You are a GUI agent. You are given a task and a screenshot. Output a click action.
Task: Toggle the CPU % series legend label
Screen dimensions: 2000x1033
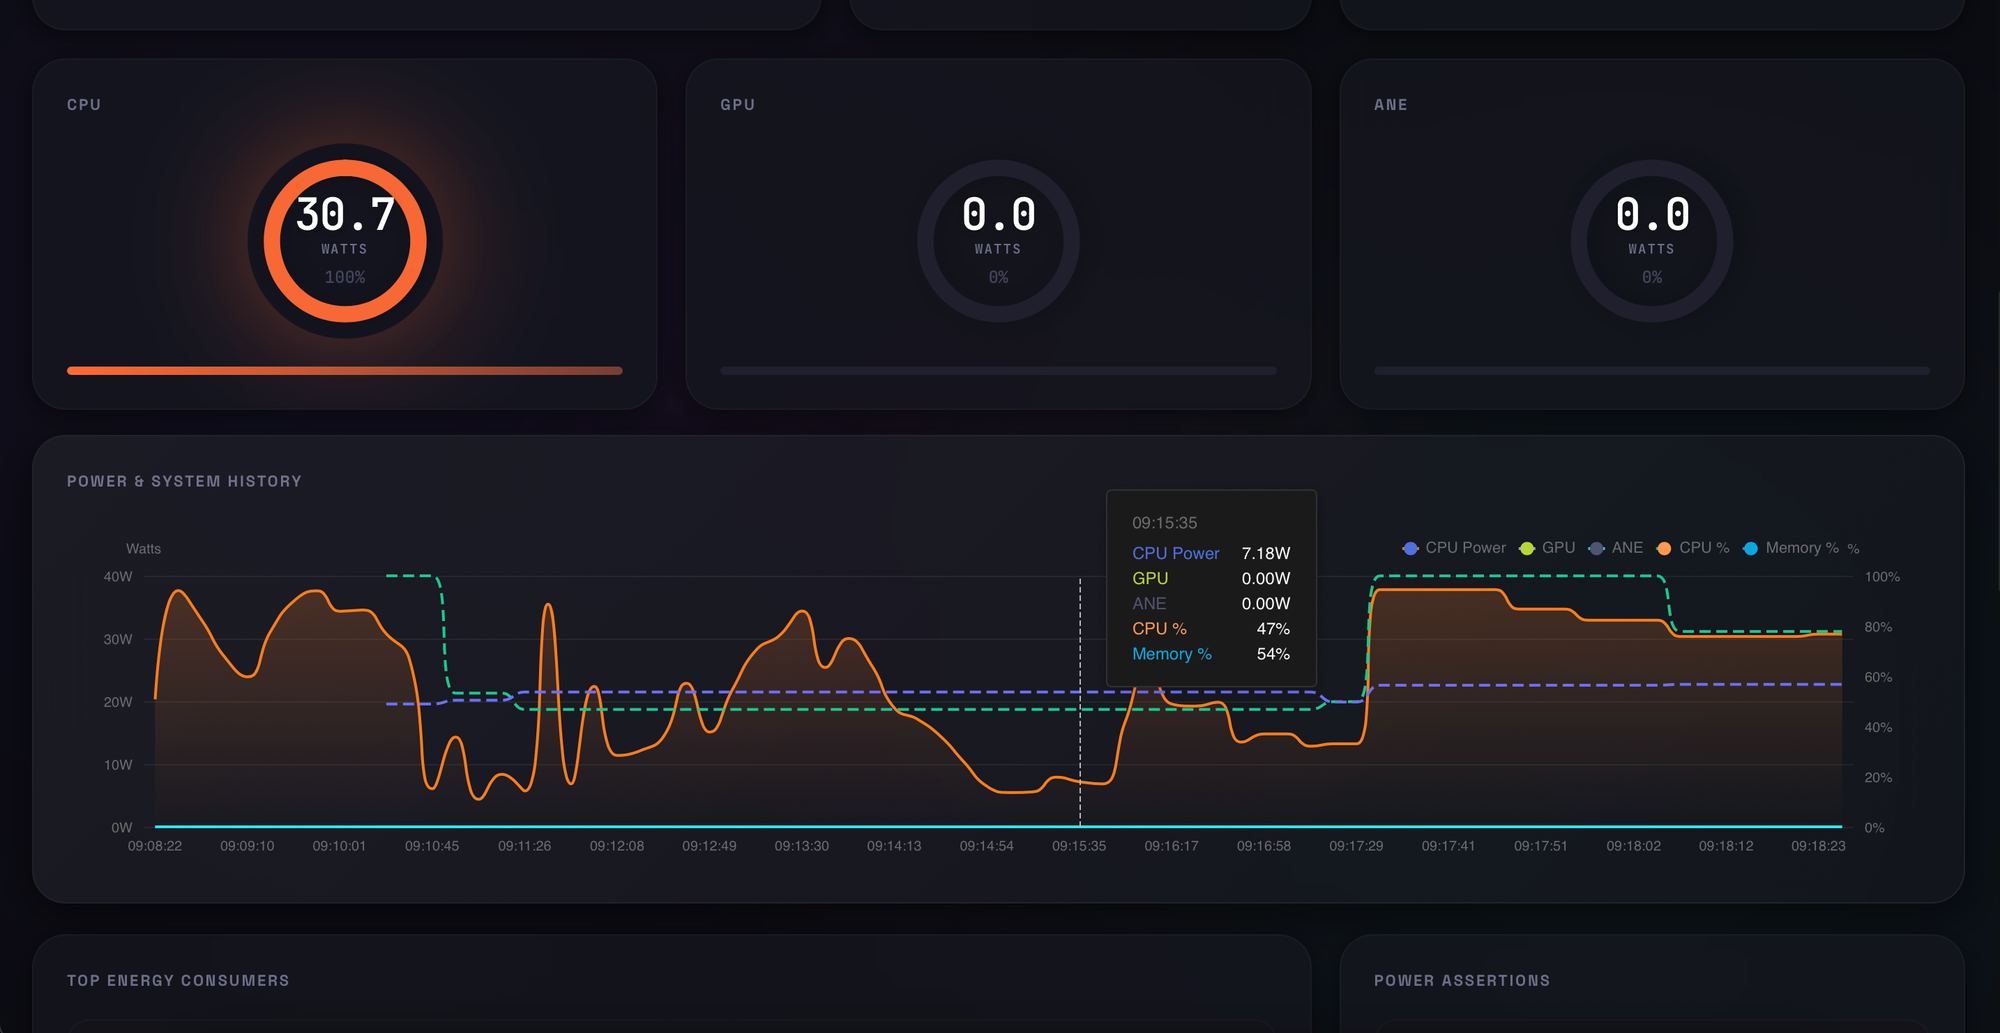[1704, 548]
